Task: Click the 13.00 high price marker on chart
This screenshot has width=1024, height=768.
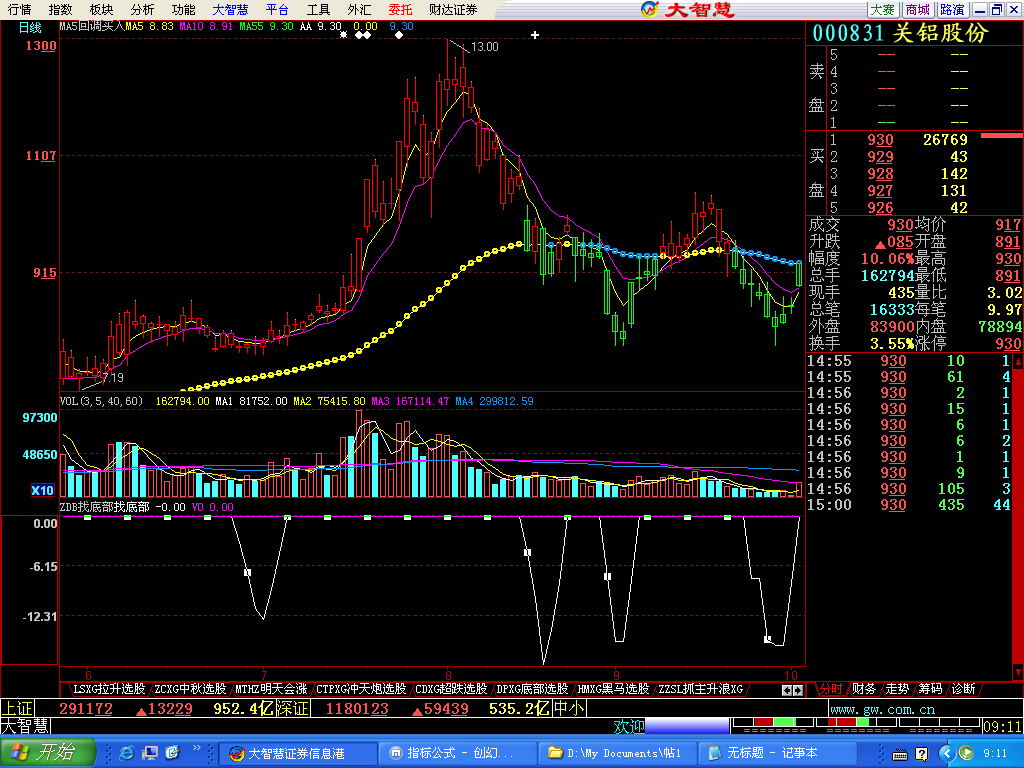Action: point(484,47)
